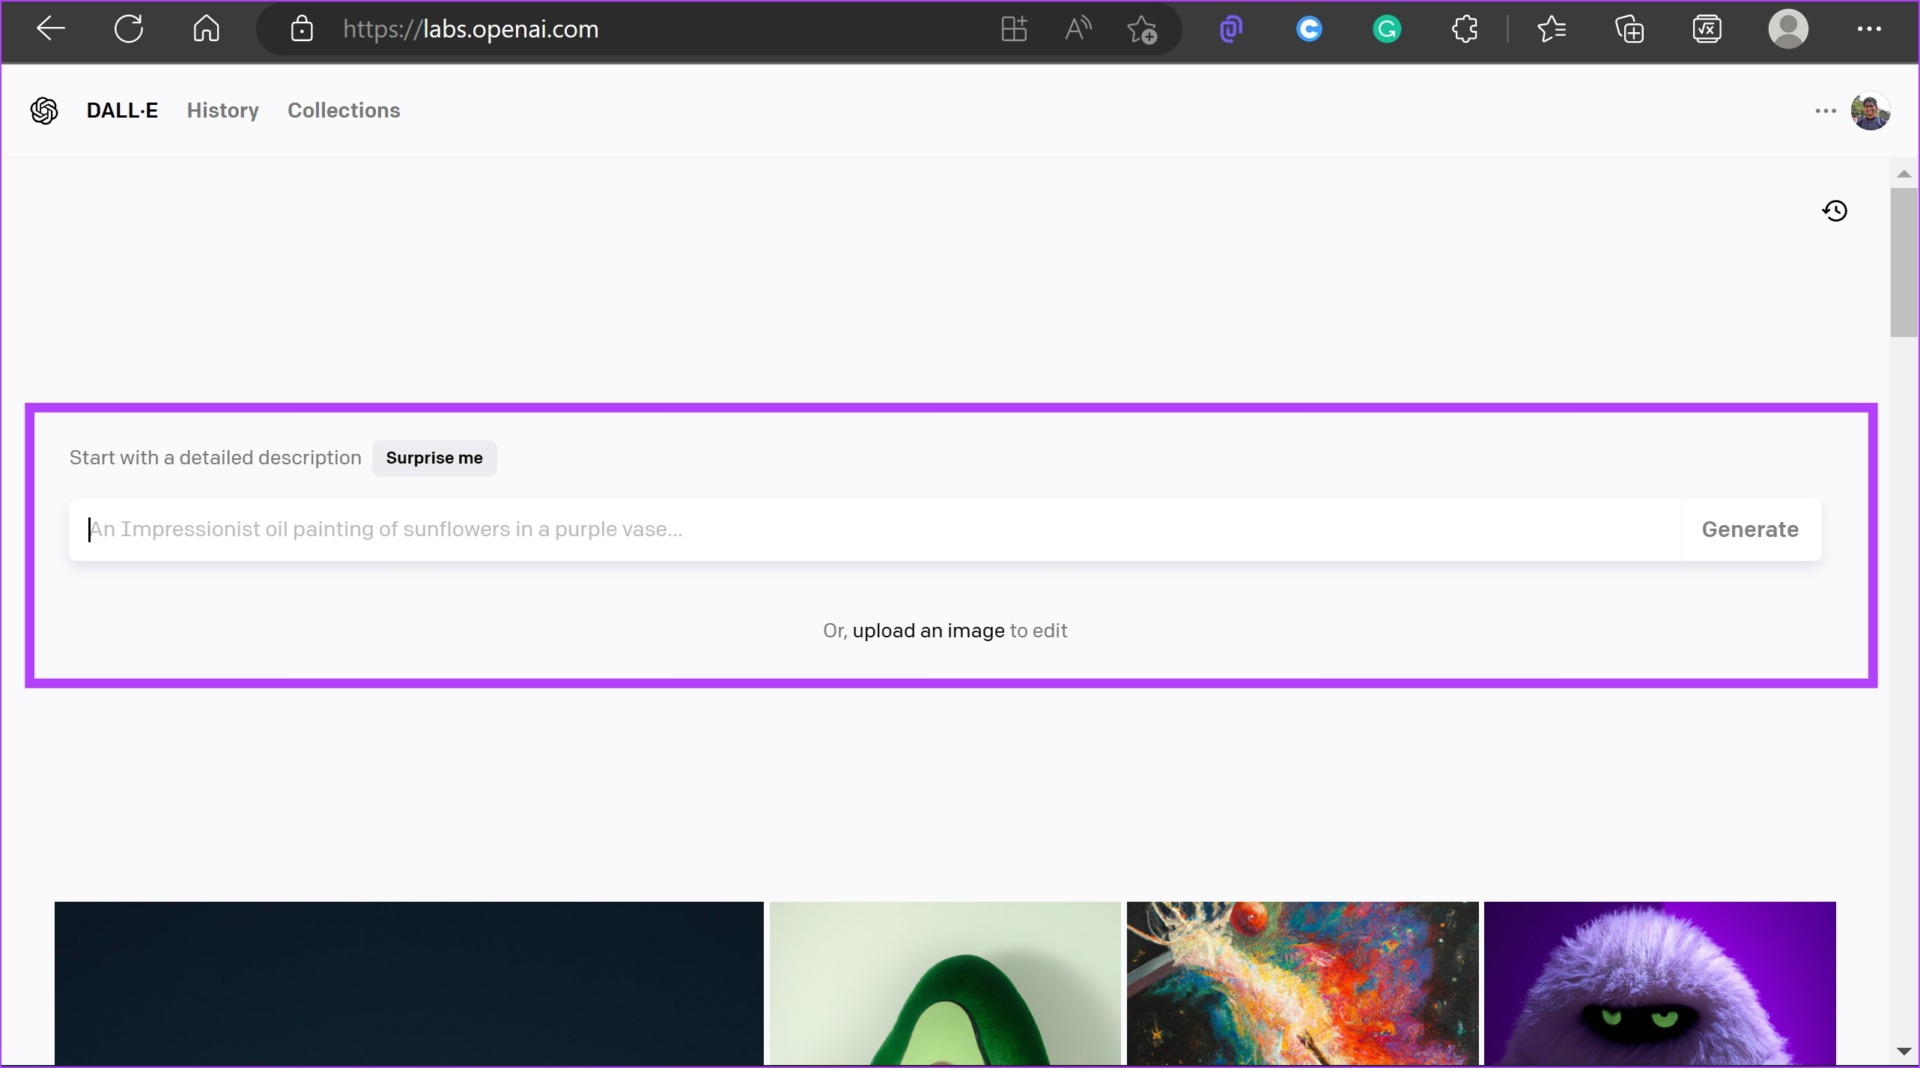This screenshot has height=1068, width=1920.
Task: Open browser Settings and more menu
Action: [x=1869, y=30]
